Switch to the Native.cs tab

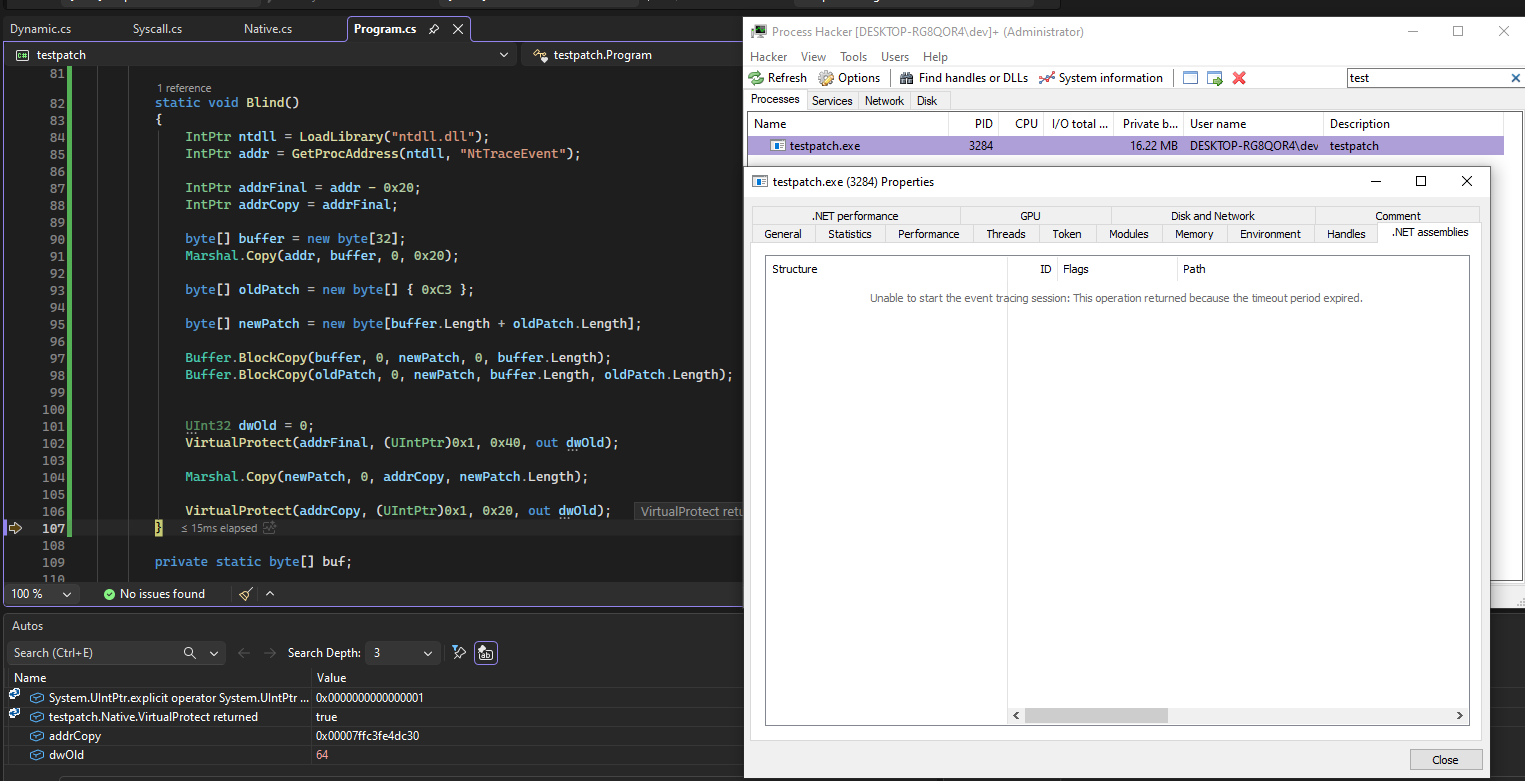(268, 29)
